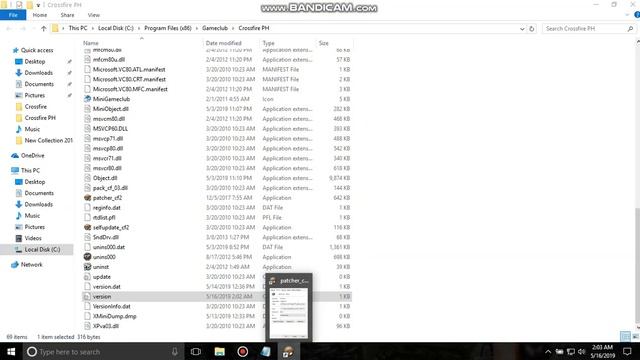Switch to details view layout icon
The height and width of the screenshot is (360, 640).
(625, 336)
